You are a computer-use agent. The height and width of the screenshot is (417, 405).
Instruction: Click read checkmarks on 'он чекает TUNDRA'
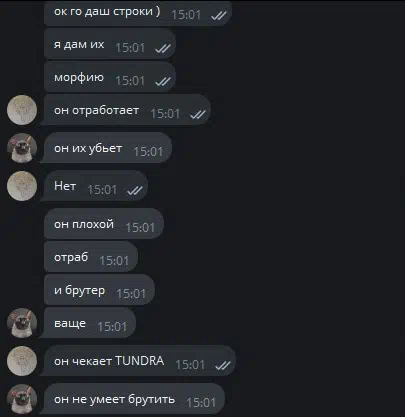[x=223, y=366]
